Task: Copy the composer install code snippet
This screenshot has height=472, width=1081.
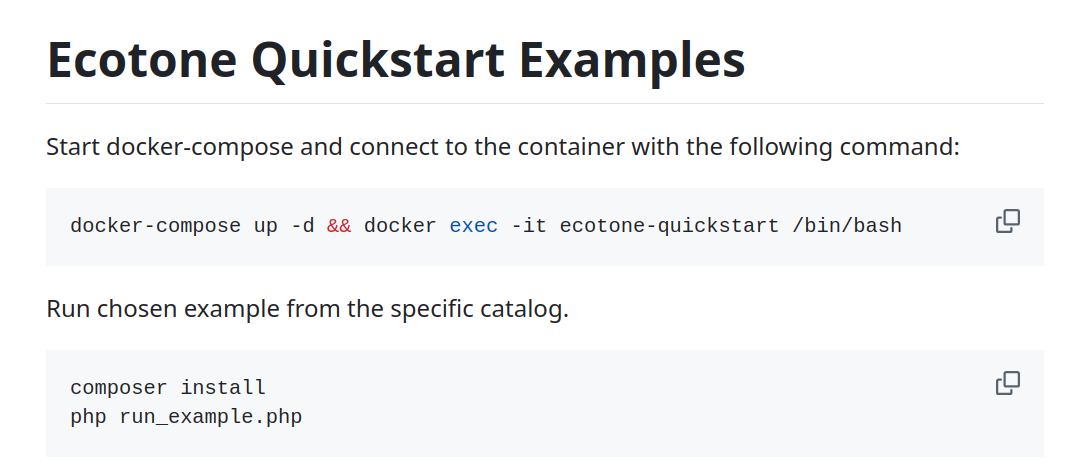Action: pos(1007,383)
